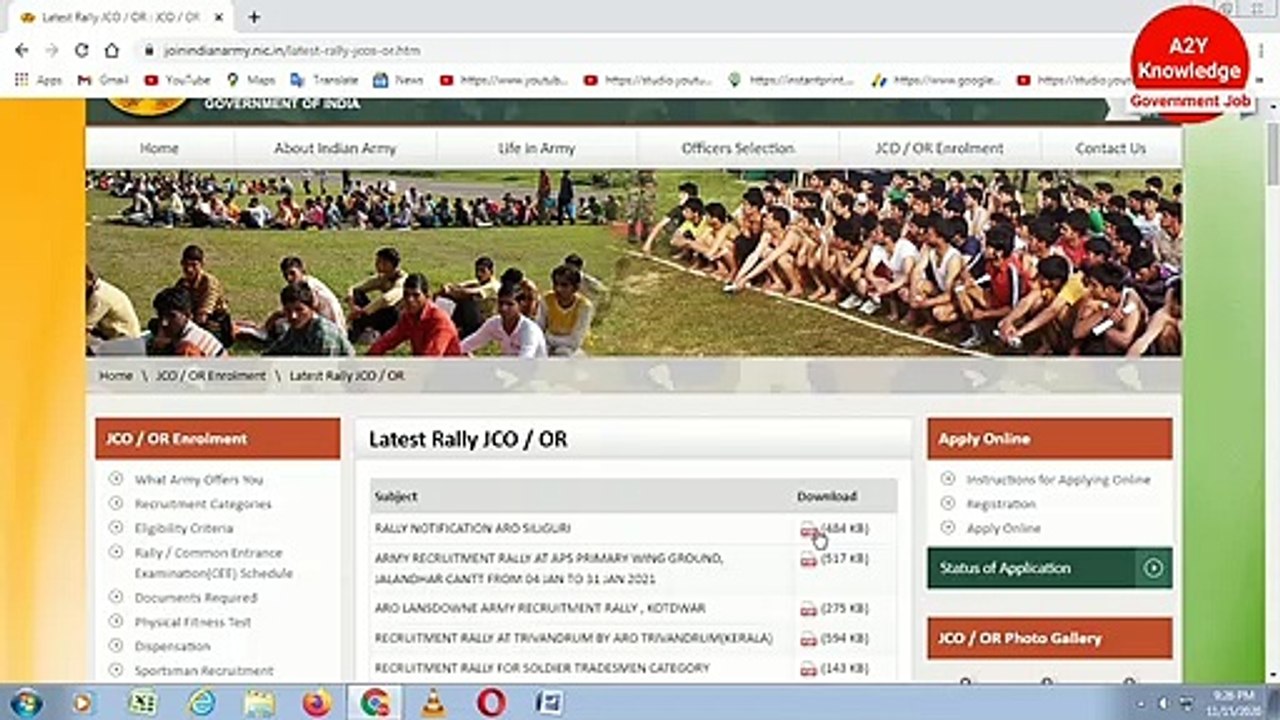Image resolution: width=1280 pixels, height=720 pixels.
Task: Open Excel from the taskbar
Action: (143, 703)
